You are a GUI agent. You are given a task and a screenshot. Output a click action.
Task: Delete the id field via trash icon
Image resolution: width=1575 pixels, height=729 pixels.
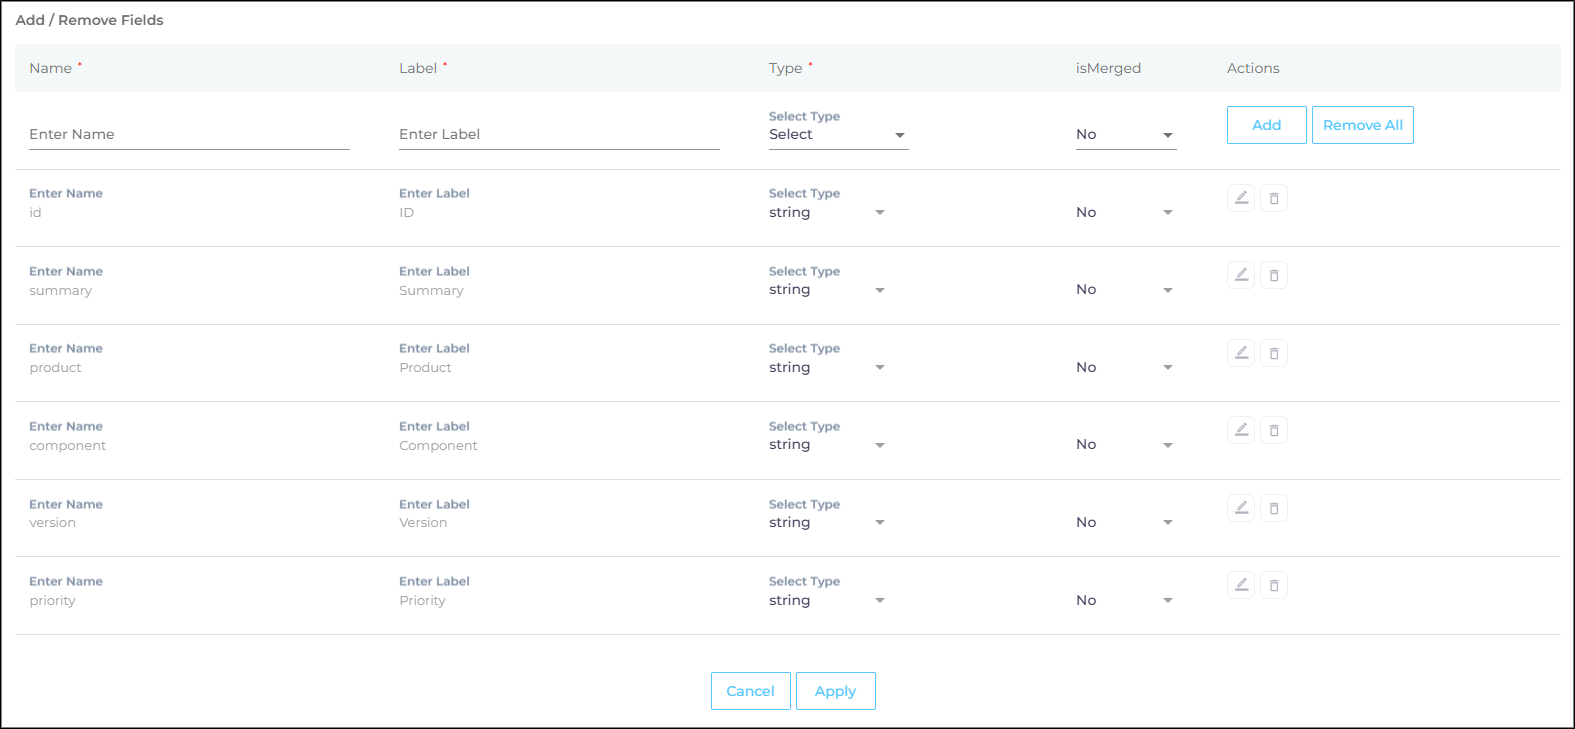pyautogui.click(x=1274, y=198)
